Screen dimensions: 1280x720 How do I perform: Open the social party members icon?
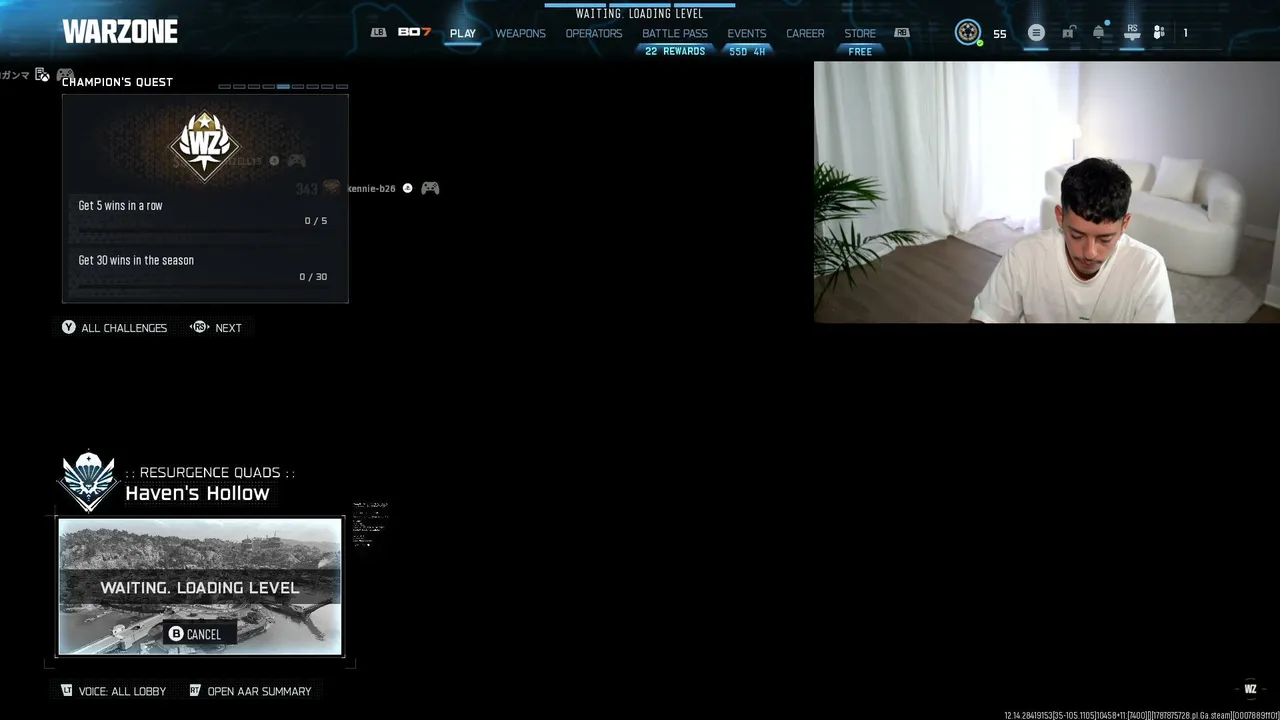1159,33
